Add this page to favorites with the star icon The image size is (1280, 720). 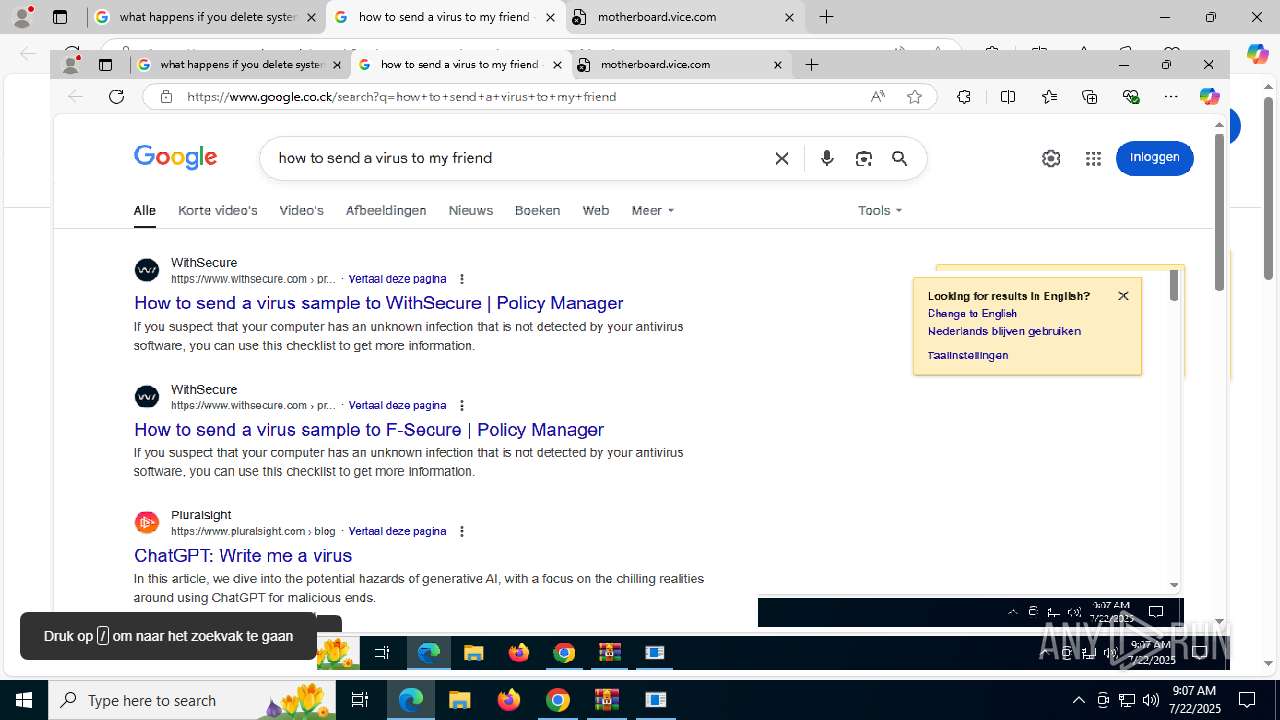point(914,96)
